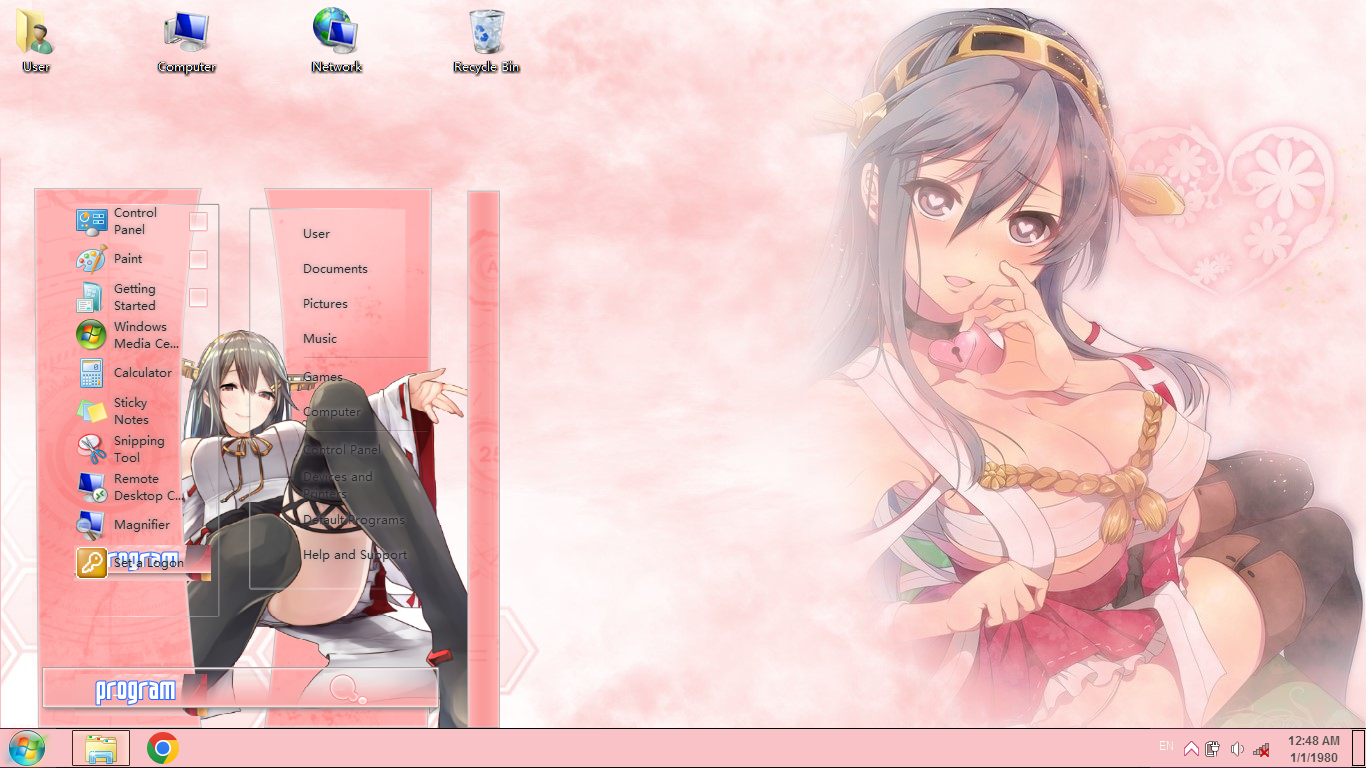This screenshot has height=768, width=1366.
Task: Open the clock showing 12:48 AM
Action: click(x=1314, y=749)
